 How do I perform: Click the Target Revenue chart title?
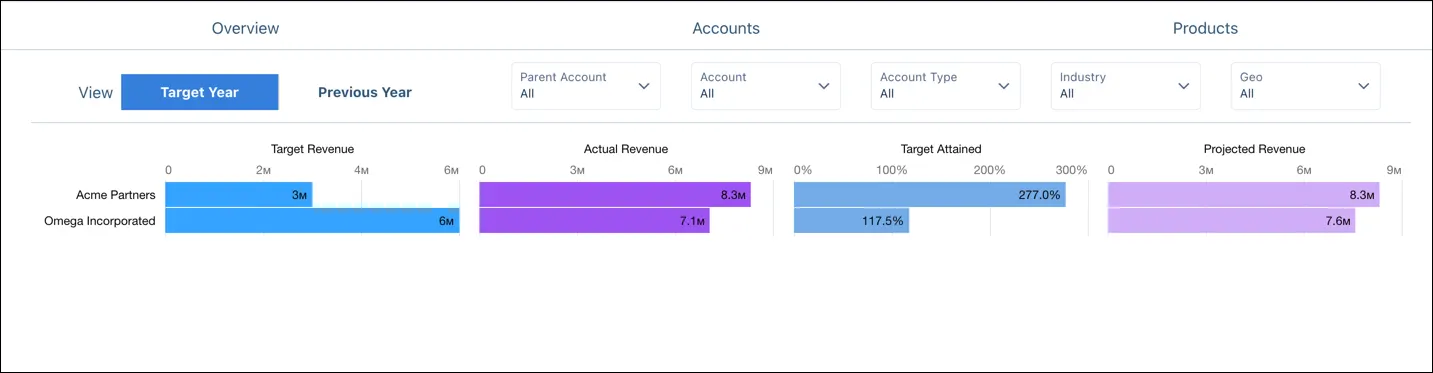tap(313, 149)
